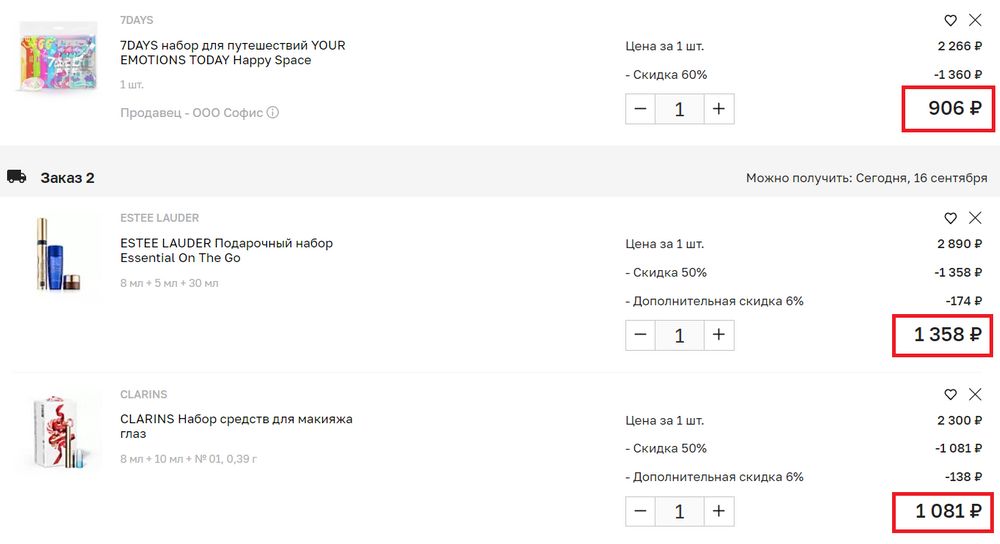The height and width of the screenshot is (544, 1000).
Task: Increase quantity of 7DAYS travel set
Action: click(x=718, y=109)
